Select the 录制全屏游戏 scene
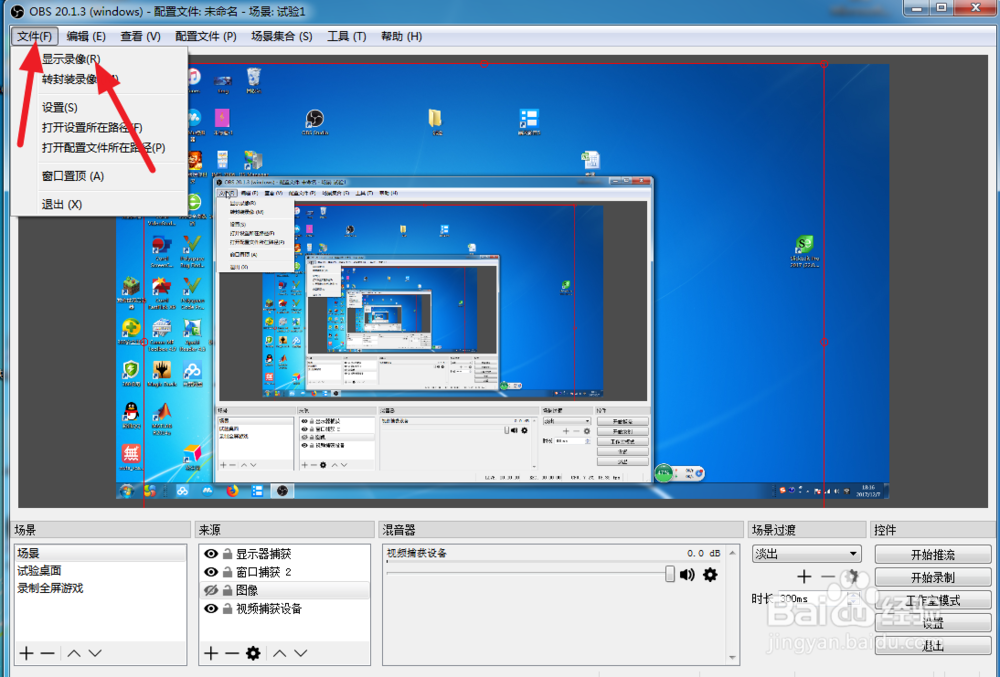The height and width of the screenshot is (677, 1000). (100, 588)
